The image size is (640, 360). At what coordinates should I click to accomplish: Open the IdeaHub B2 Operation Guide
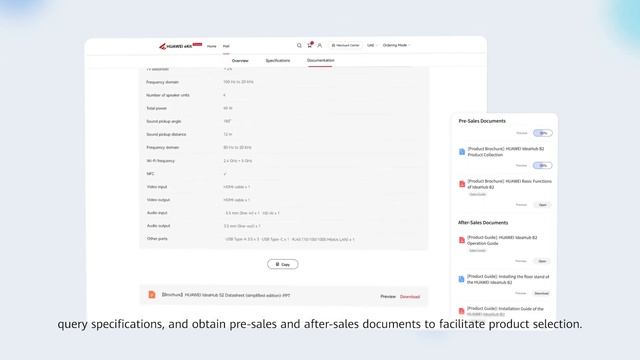tap(542, 261)
